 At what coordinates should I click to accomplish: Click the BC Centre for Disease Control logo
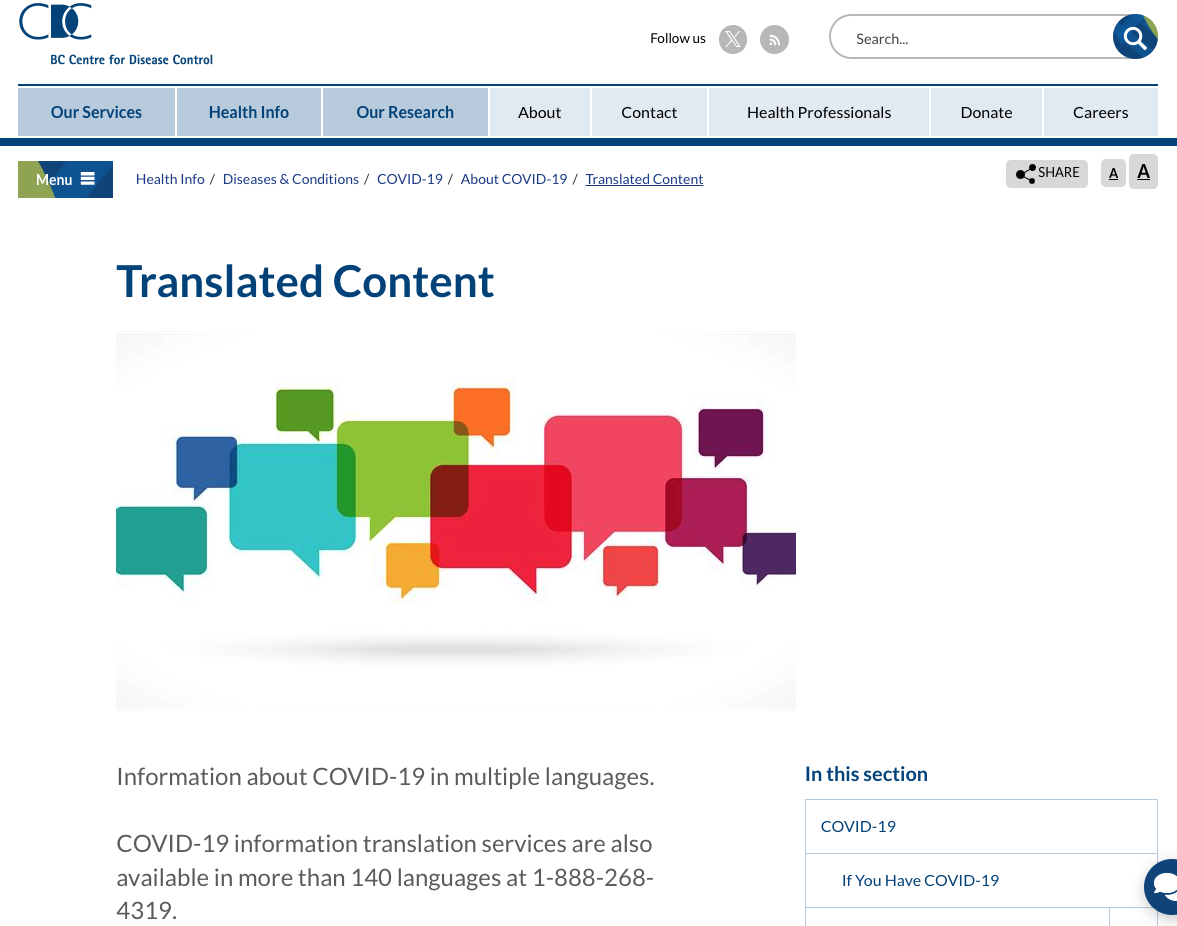pyautogui.click(x=115, y=35)
